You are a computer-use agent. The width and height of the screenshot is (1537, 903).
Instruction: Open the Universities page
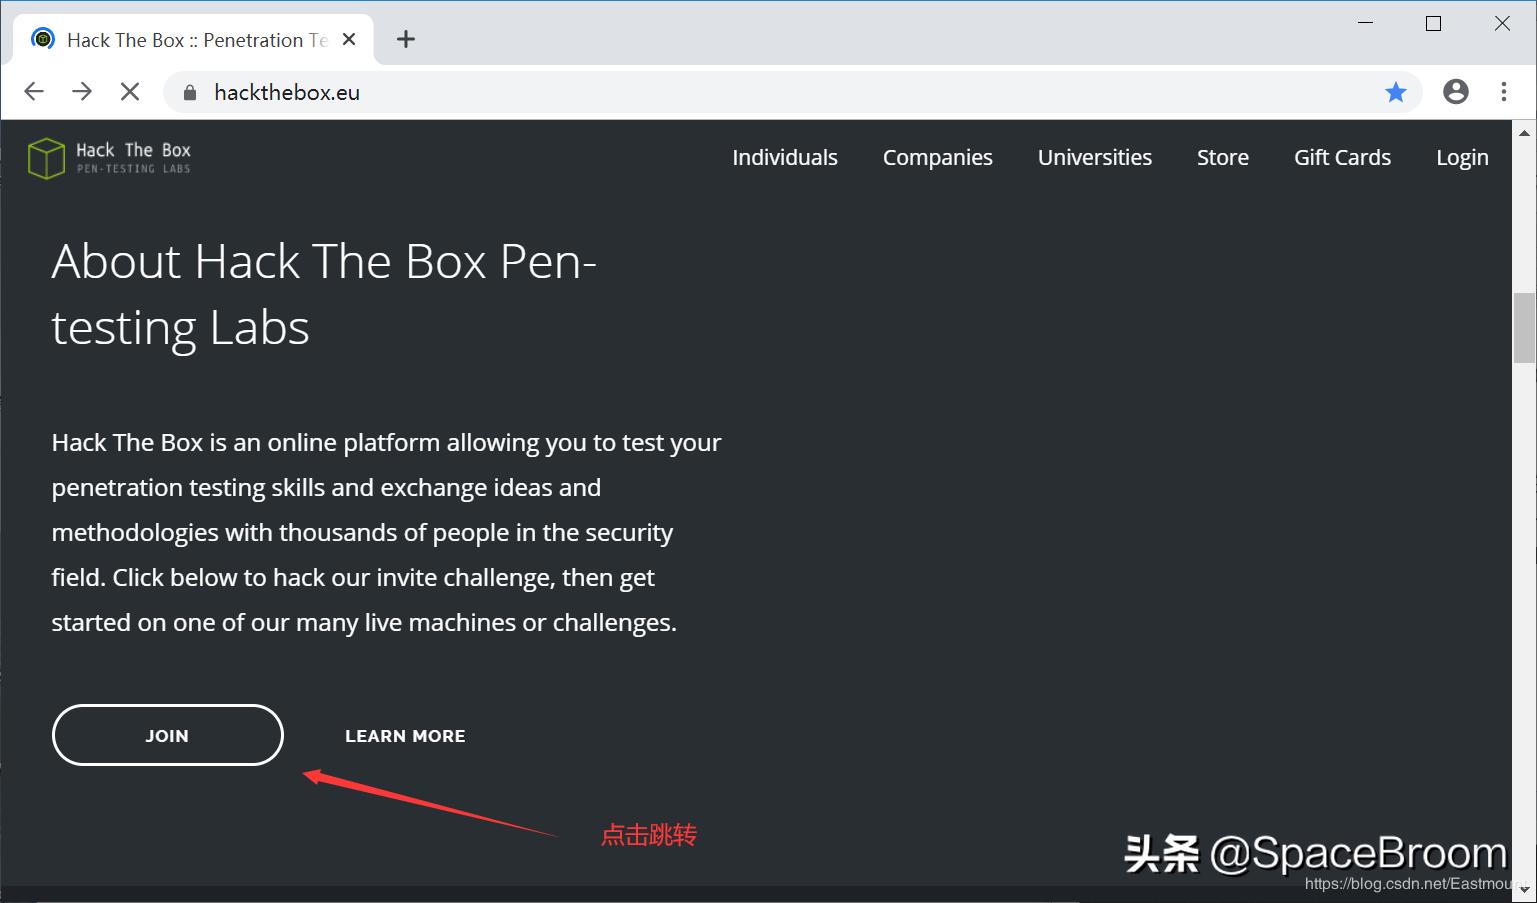[x=1094, y=157]
